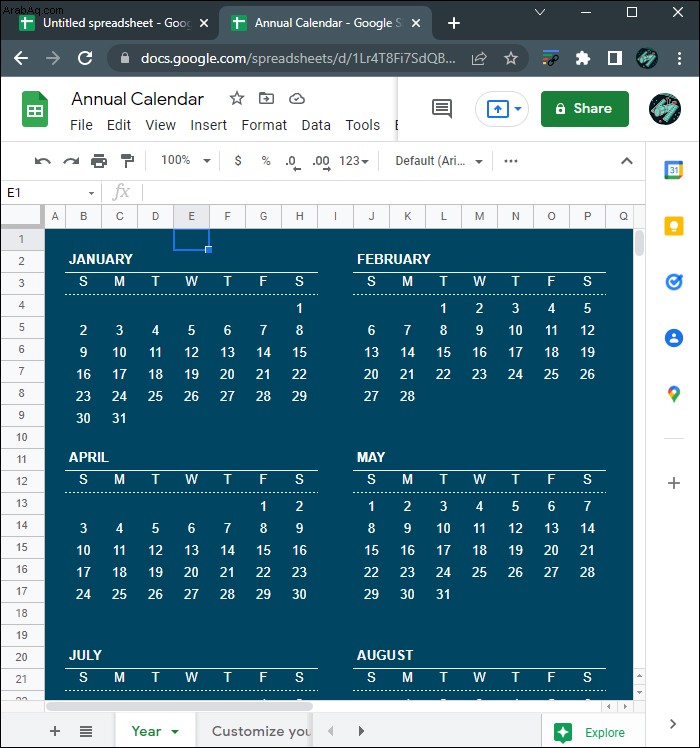Open Google Calendar side panel
The image size is (700, 748).
[x=673, y=170]
